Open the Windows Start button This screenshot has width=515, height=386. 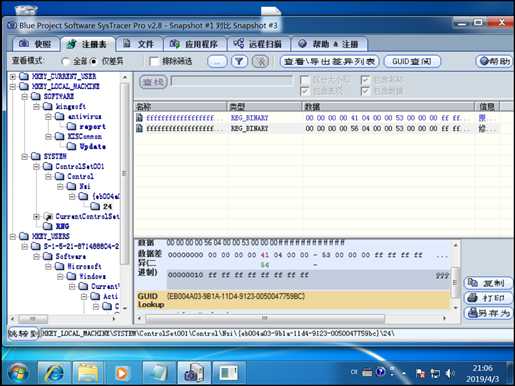click(18, 373)
